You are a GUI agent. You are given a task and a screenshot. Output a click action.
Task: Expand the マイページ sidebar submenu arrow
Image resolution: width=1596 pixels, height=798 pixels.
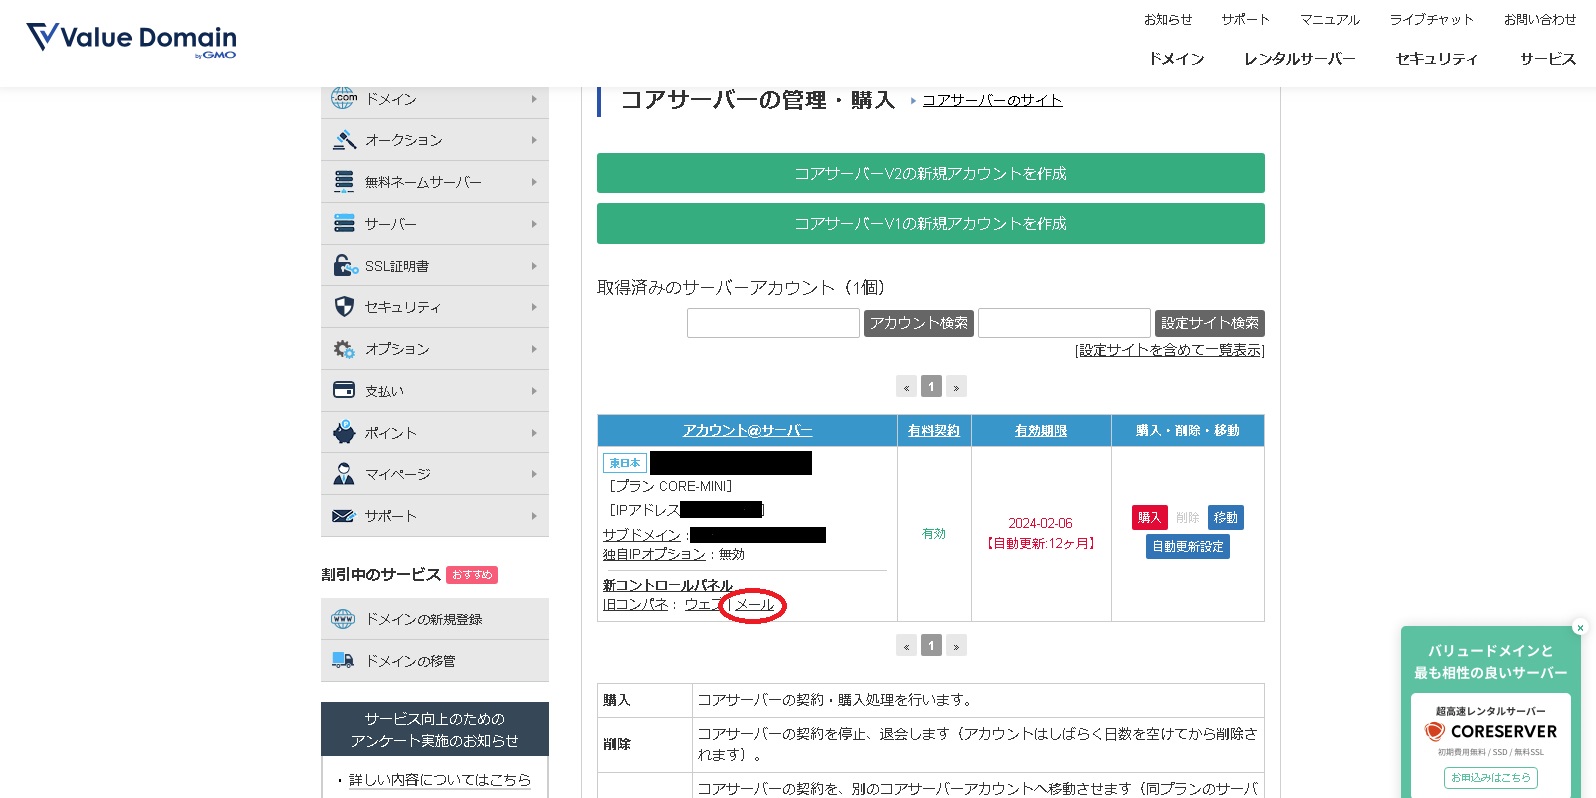click(x=534, y=474)
